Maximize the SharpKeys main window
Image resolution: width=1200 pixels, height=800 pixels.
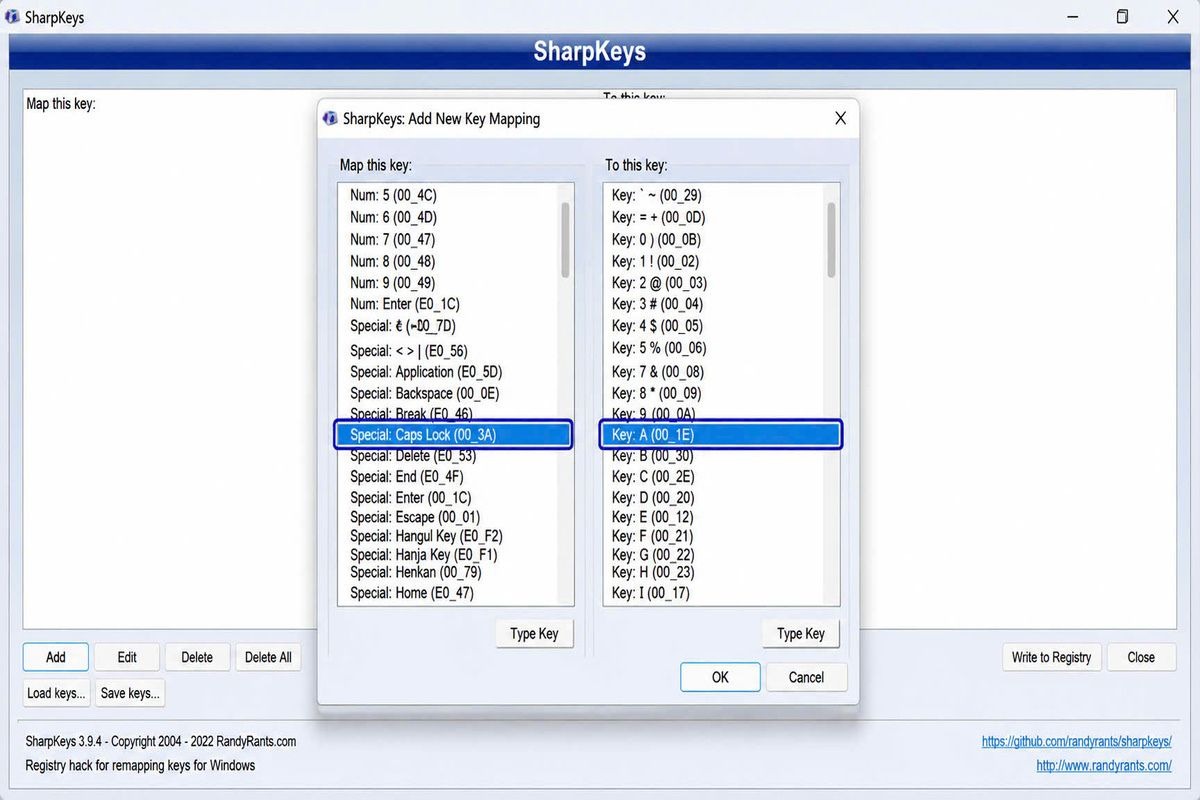(x=1123, y=17)
